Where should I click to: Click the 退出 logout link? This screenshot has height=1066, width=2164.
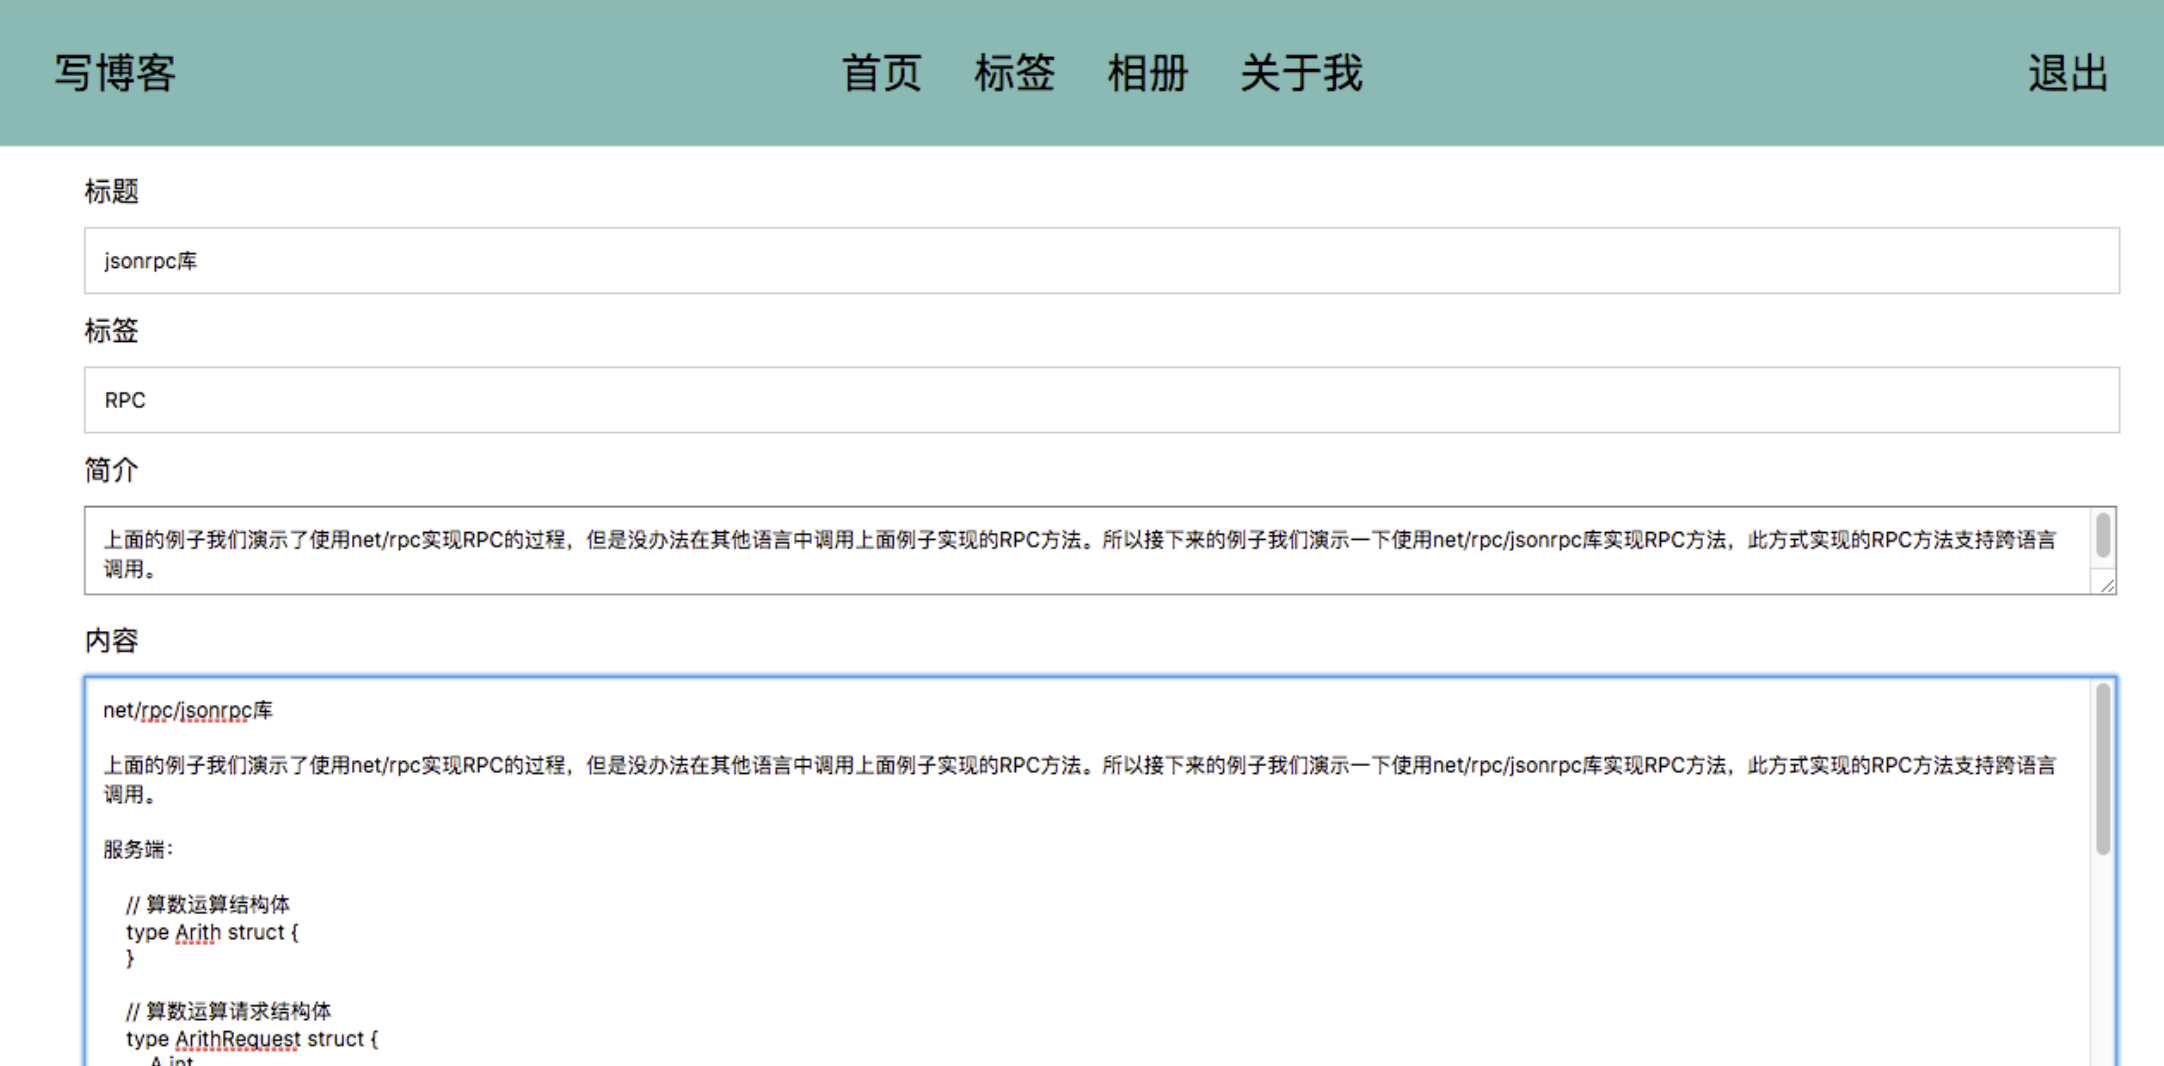pos(2067,73)
